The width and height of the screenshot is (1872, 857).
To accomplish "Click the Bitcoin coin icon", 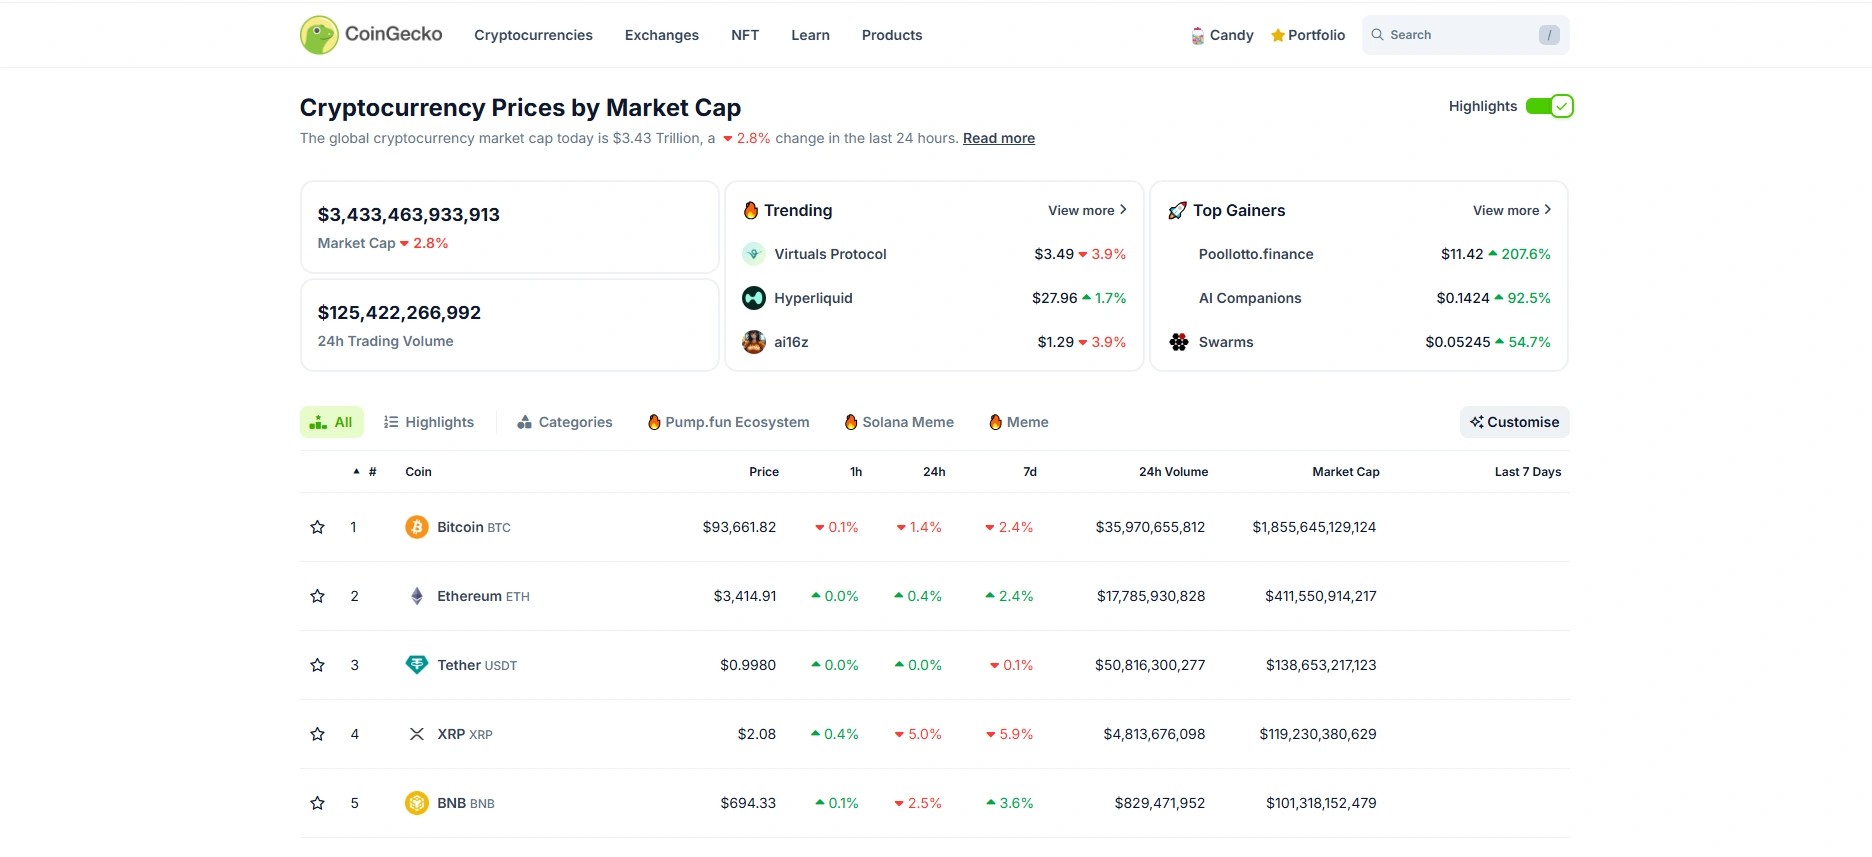I will [416, 527].
